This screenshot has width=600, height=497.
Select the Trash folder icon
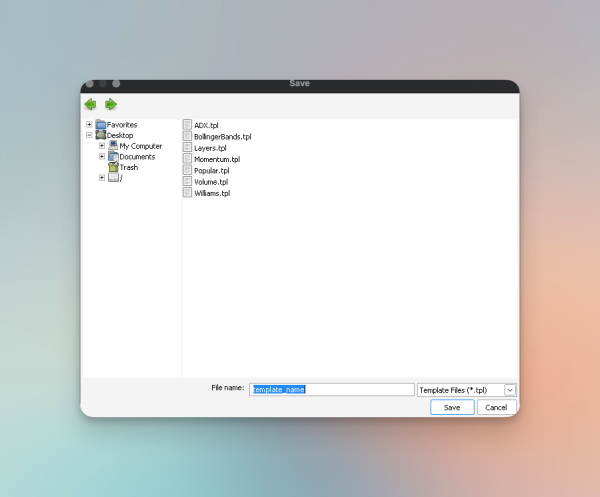click(113, 167)
